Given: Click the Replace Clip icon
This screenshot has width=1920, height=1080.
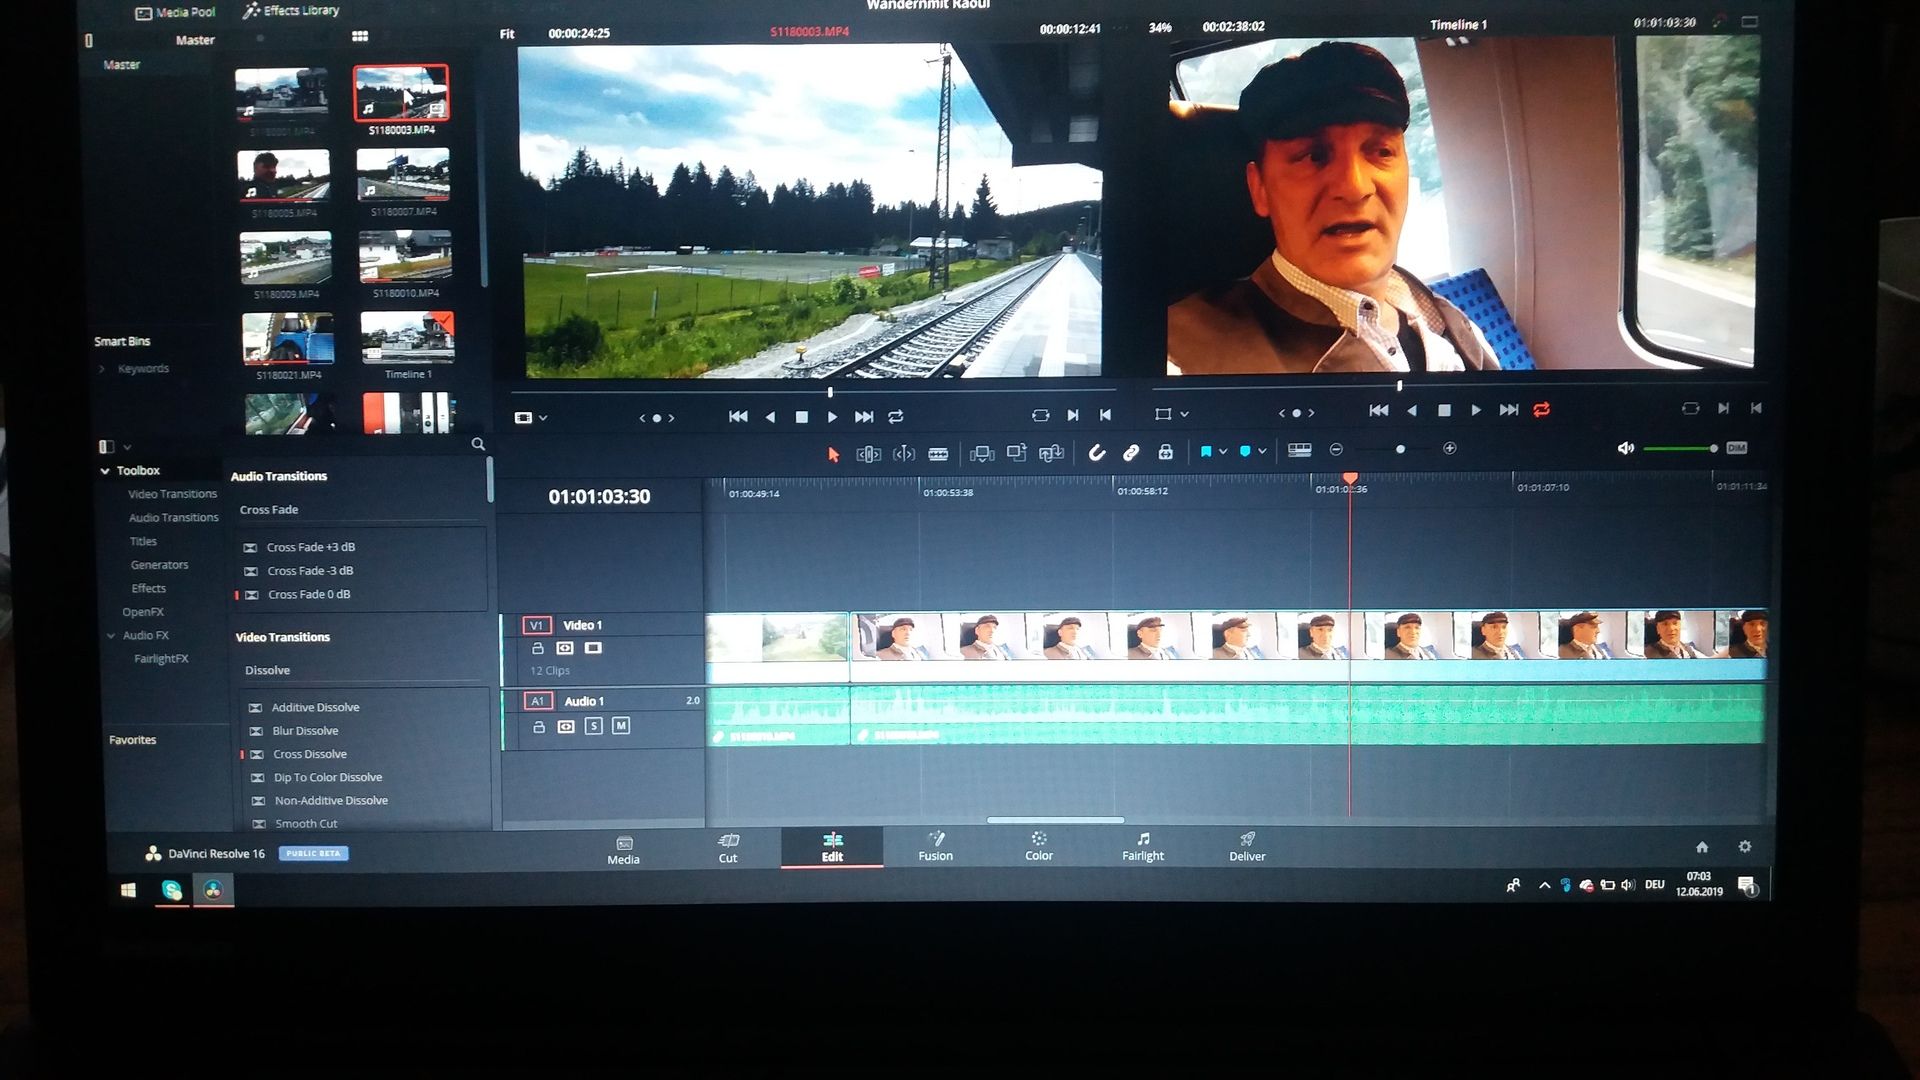Looking at the screenshot, I should [x=1051, y=453].
